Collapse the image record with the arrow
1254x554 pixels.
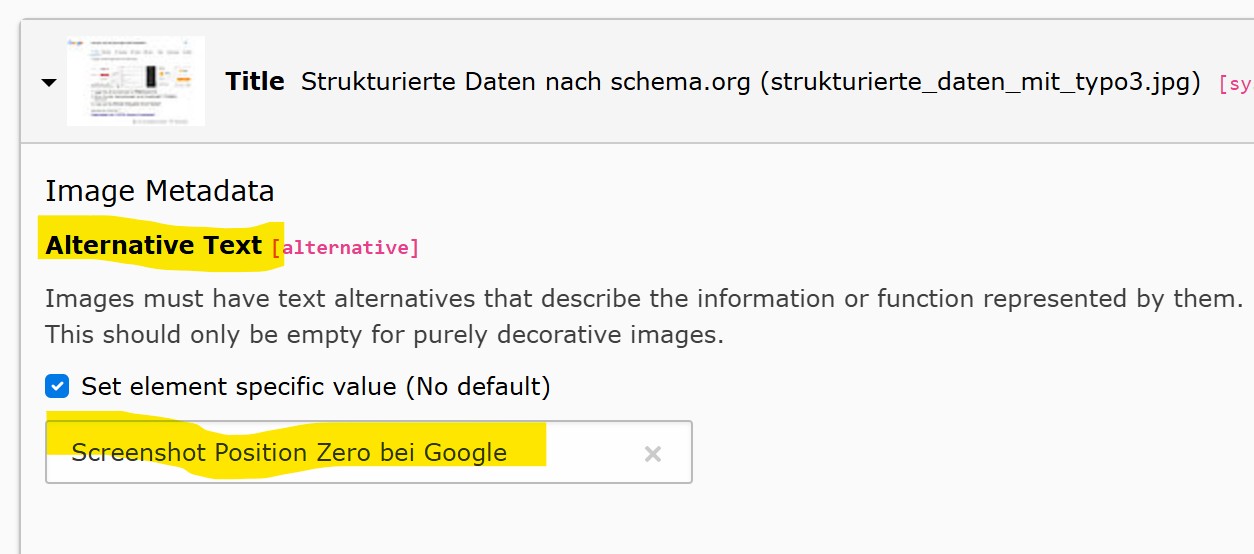(x=49, y=83)
